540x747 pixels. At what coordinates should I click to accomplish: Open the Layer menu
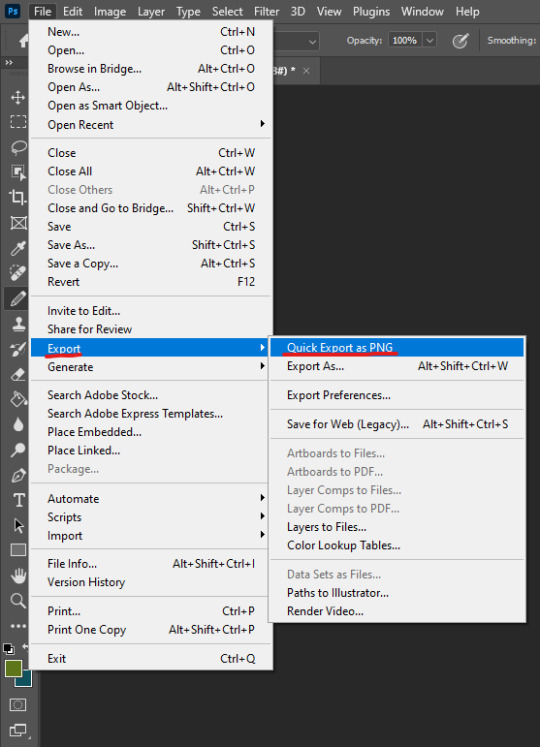pyautogui.click(x=151, y=11)
